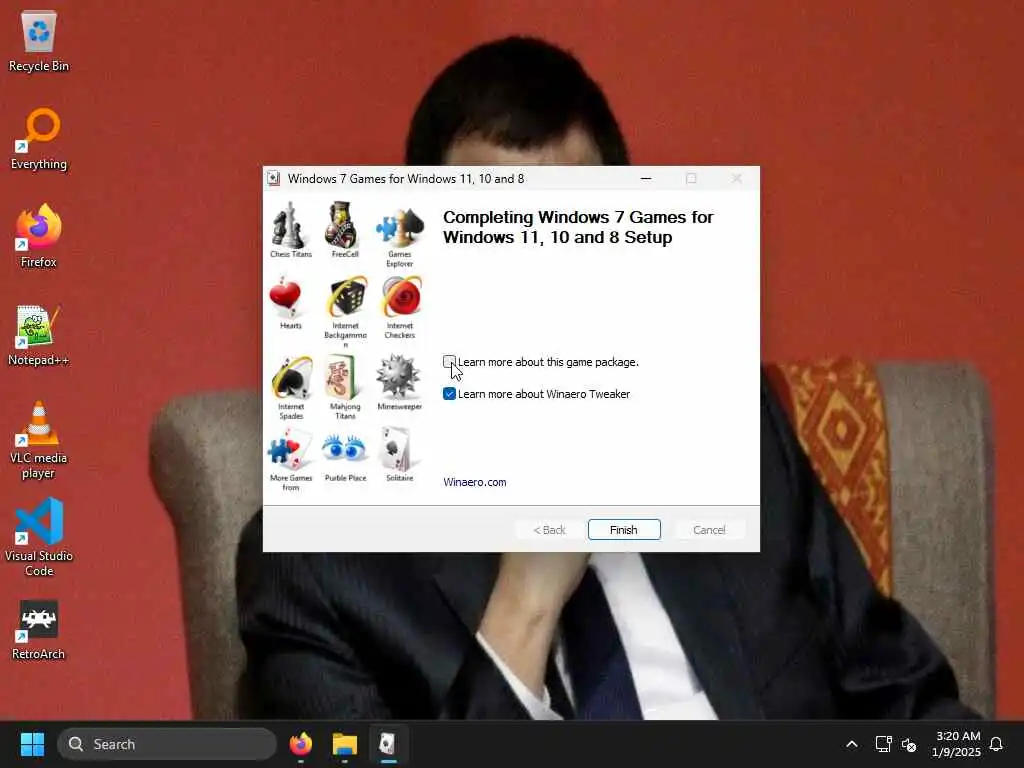Select the Mahjong Titans icon
Screen dimensions: 1024x768
click(342, 377)
